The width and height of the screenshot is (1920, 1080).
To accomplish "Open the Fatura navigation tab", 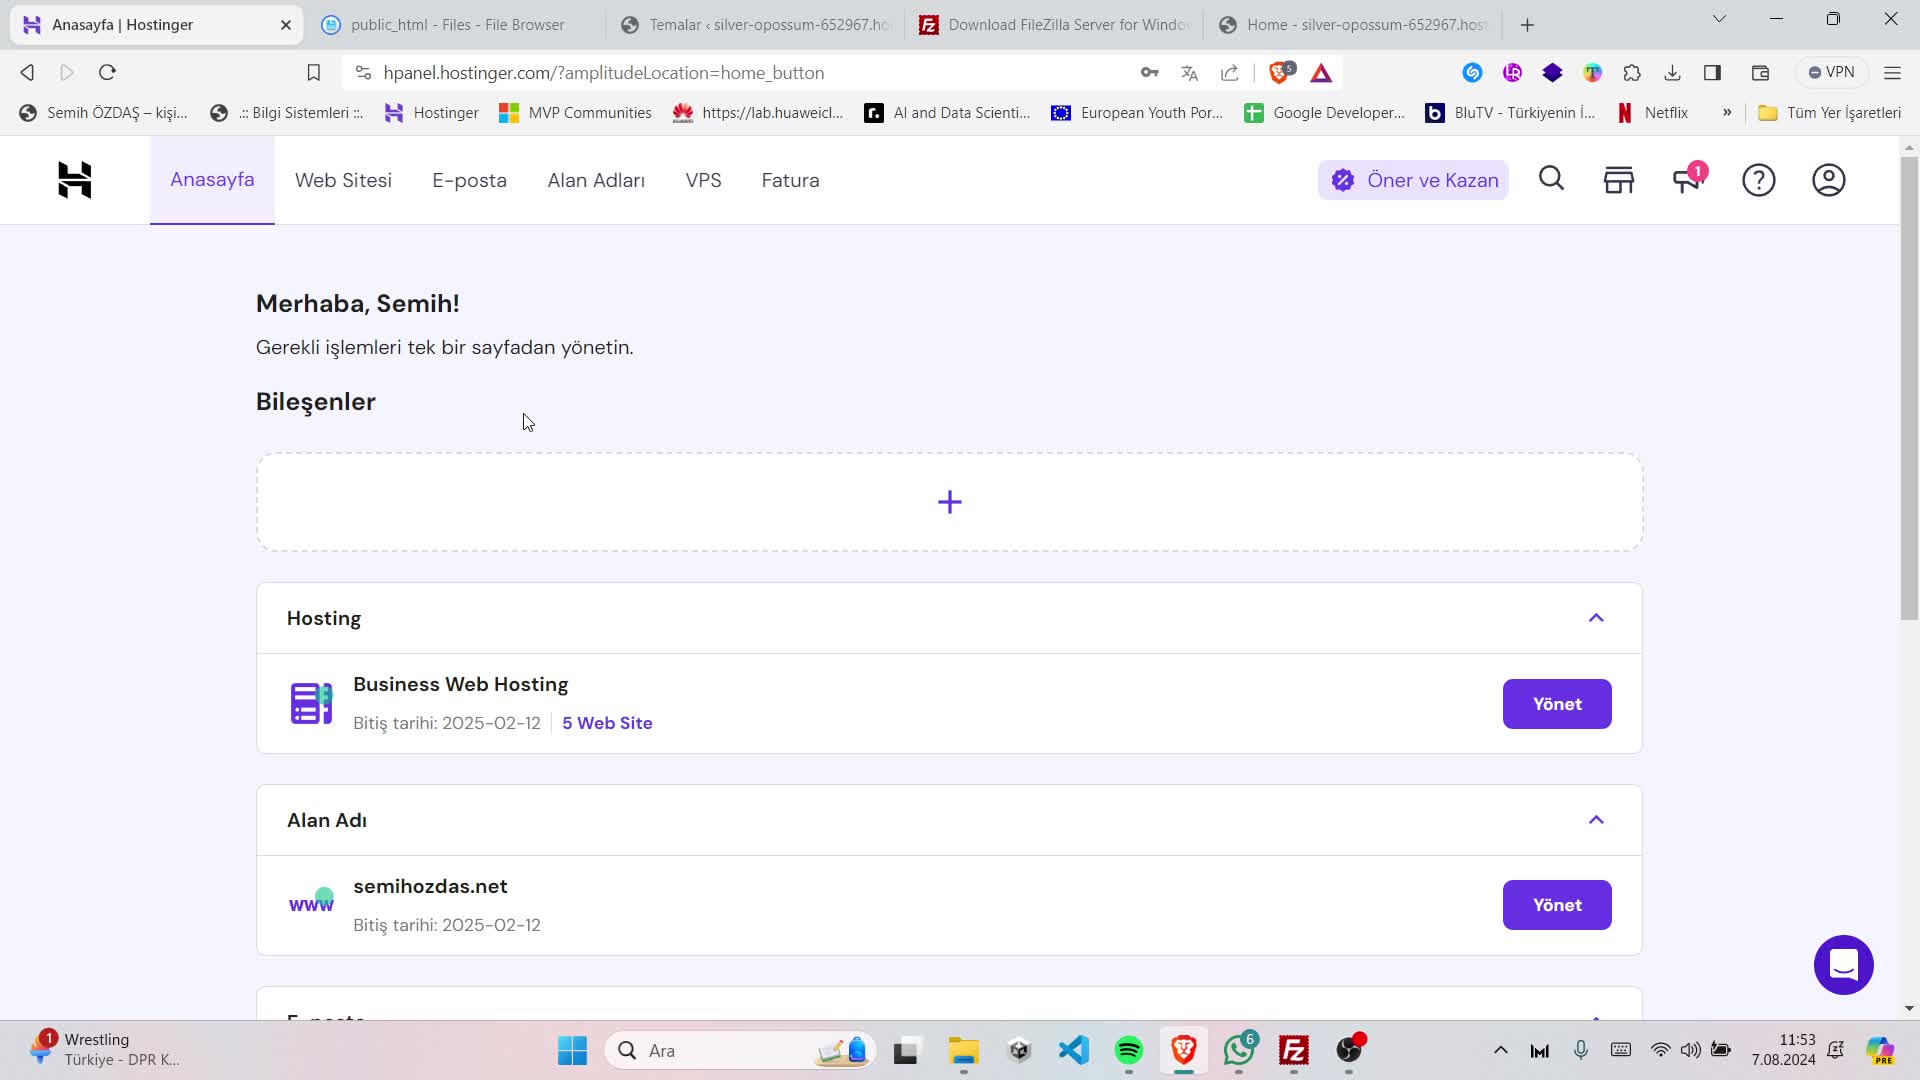I will coord(790,180).
